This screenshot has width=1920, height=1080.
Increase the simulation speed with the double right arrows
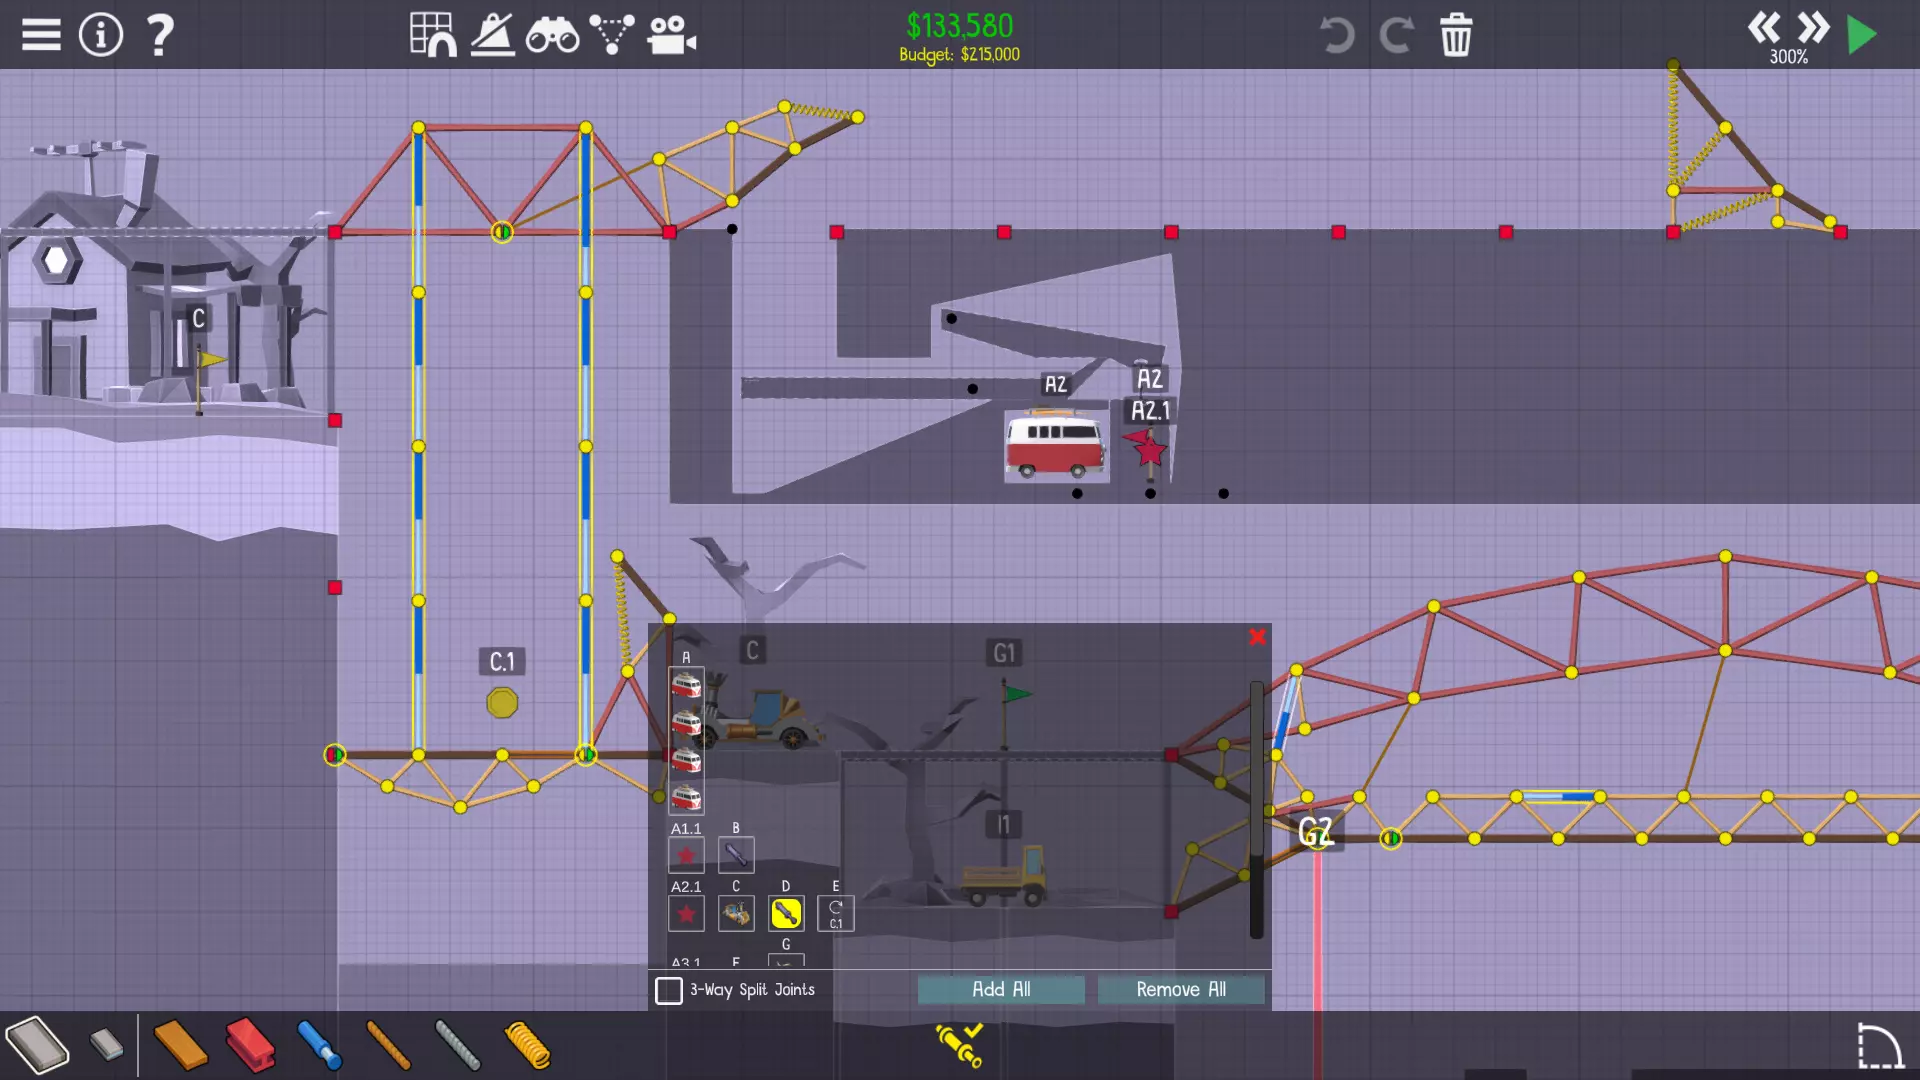coord(1813,27)
